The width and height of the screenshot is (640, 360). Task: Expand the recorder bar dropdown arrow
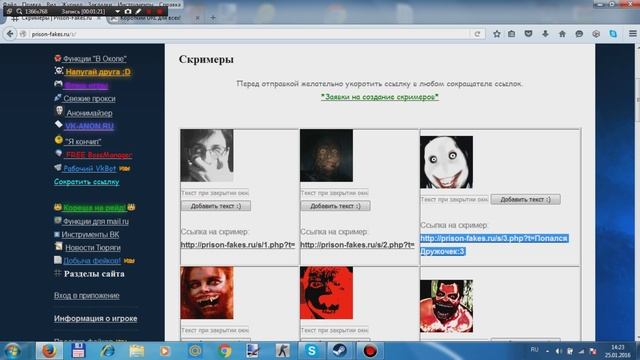[118, 11]
